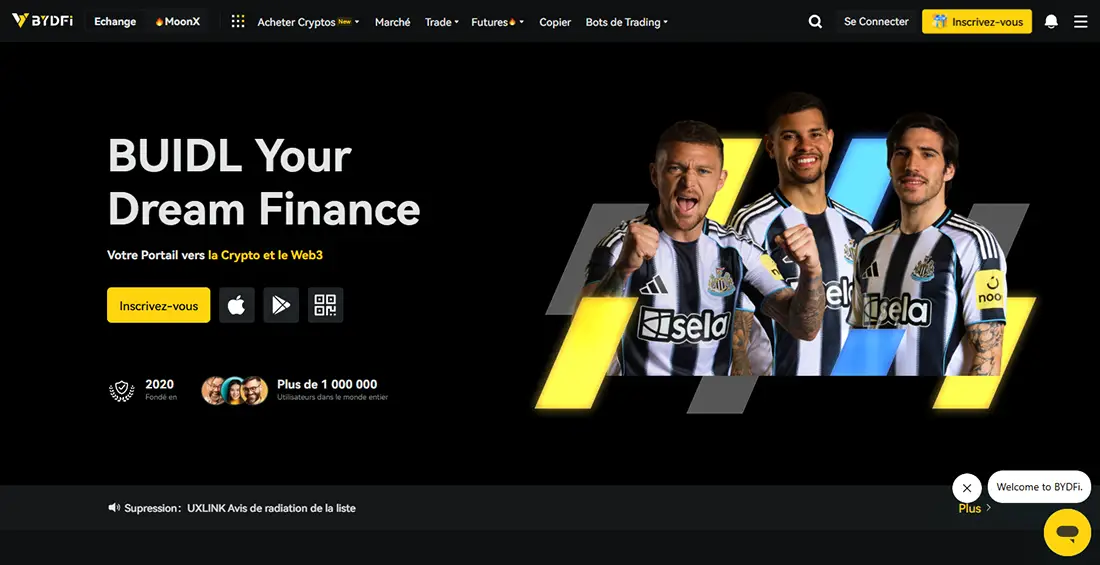Dismiss the Welcome to BYDFi chat popup
The height and width of the screenshot is (565, 1100).
point(967,488)
